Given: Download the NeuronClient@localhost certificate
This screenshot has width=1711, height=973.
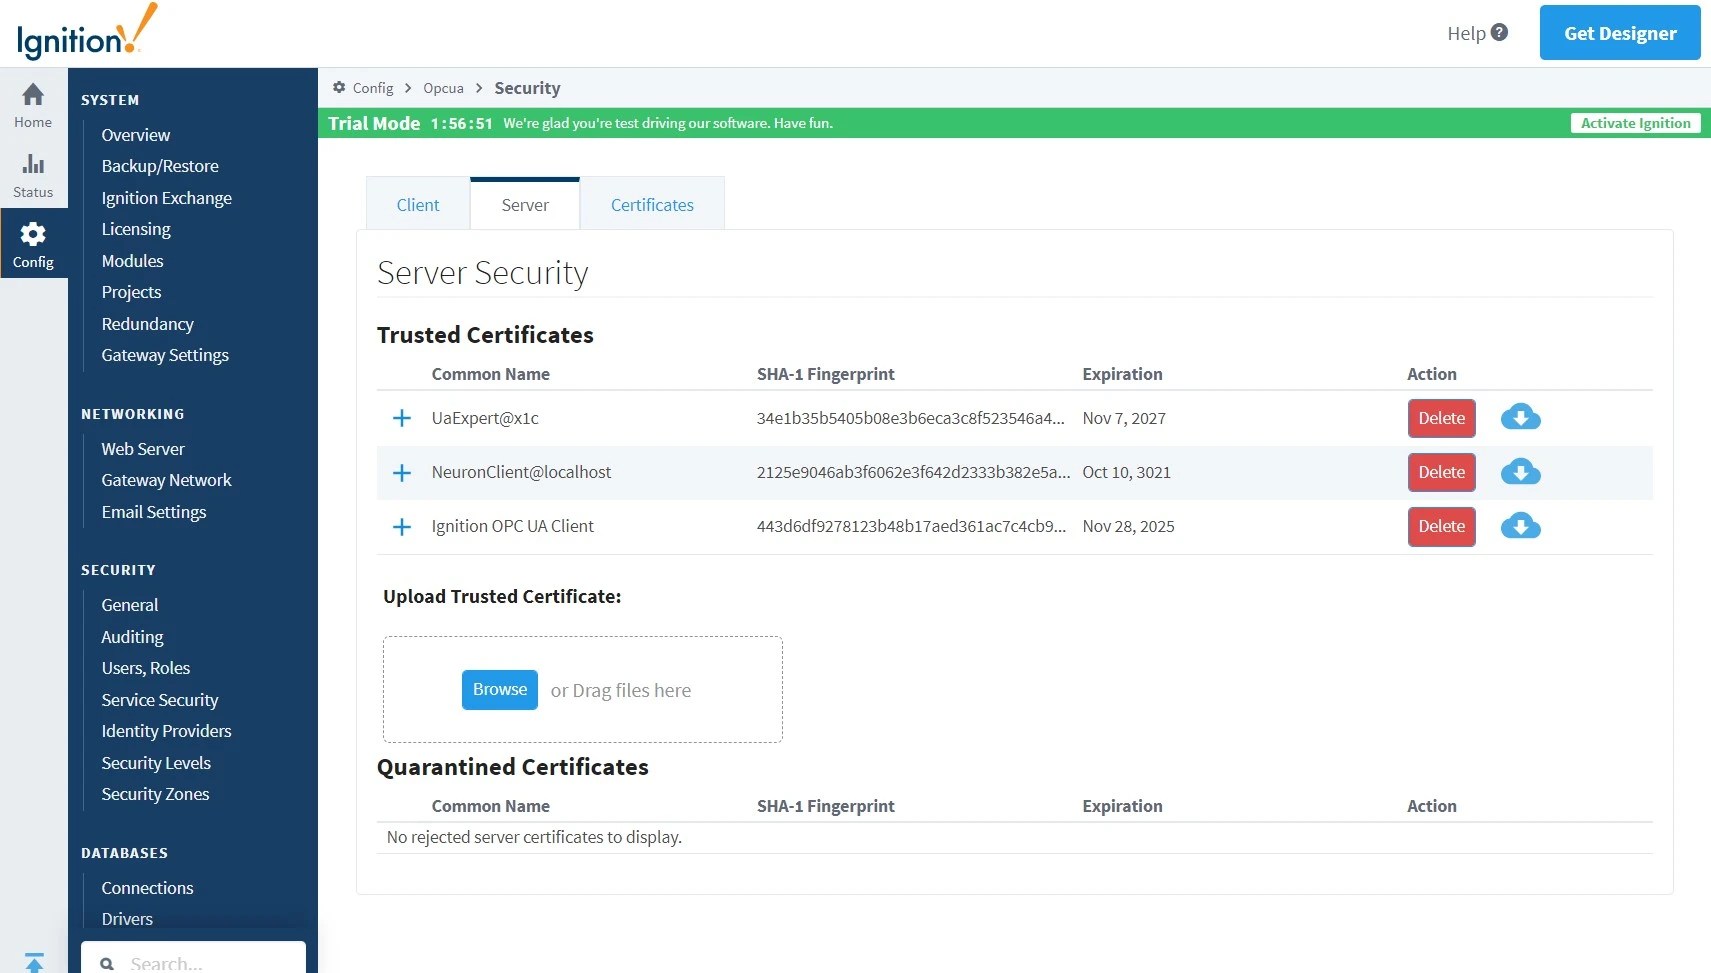Looking at the screenshot, I should 1520,472.
